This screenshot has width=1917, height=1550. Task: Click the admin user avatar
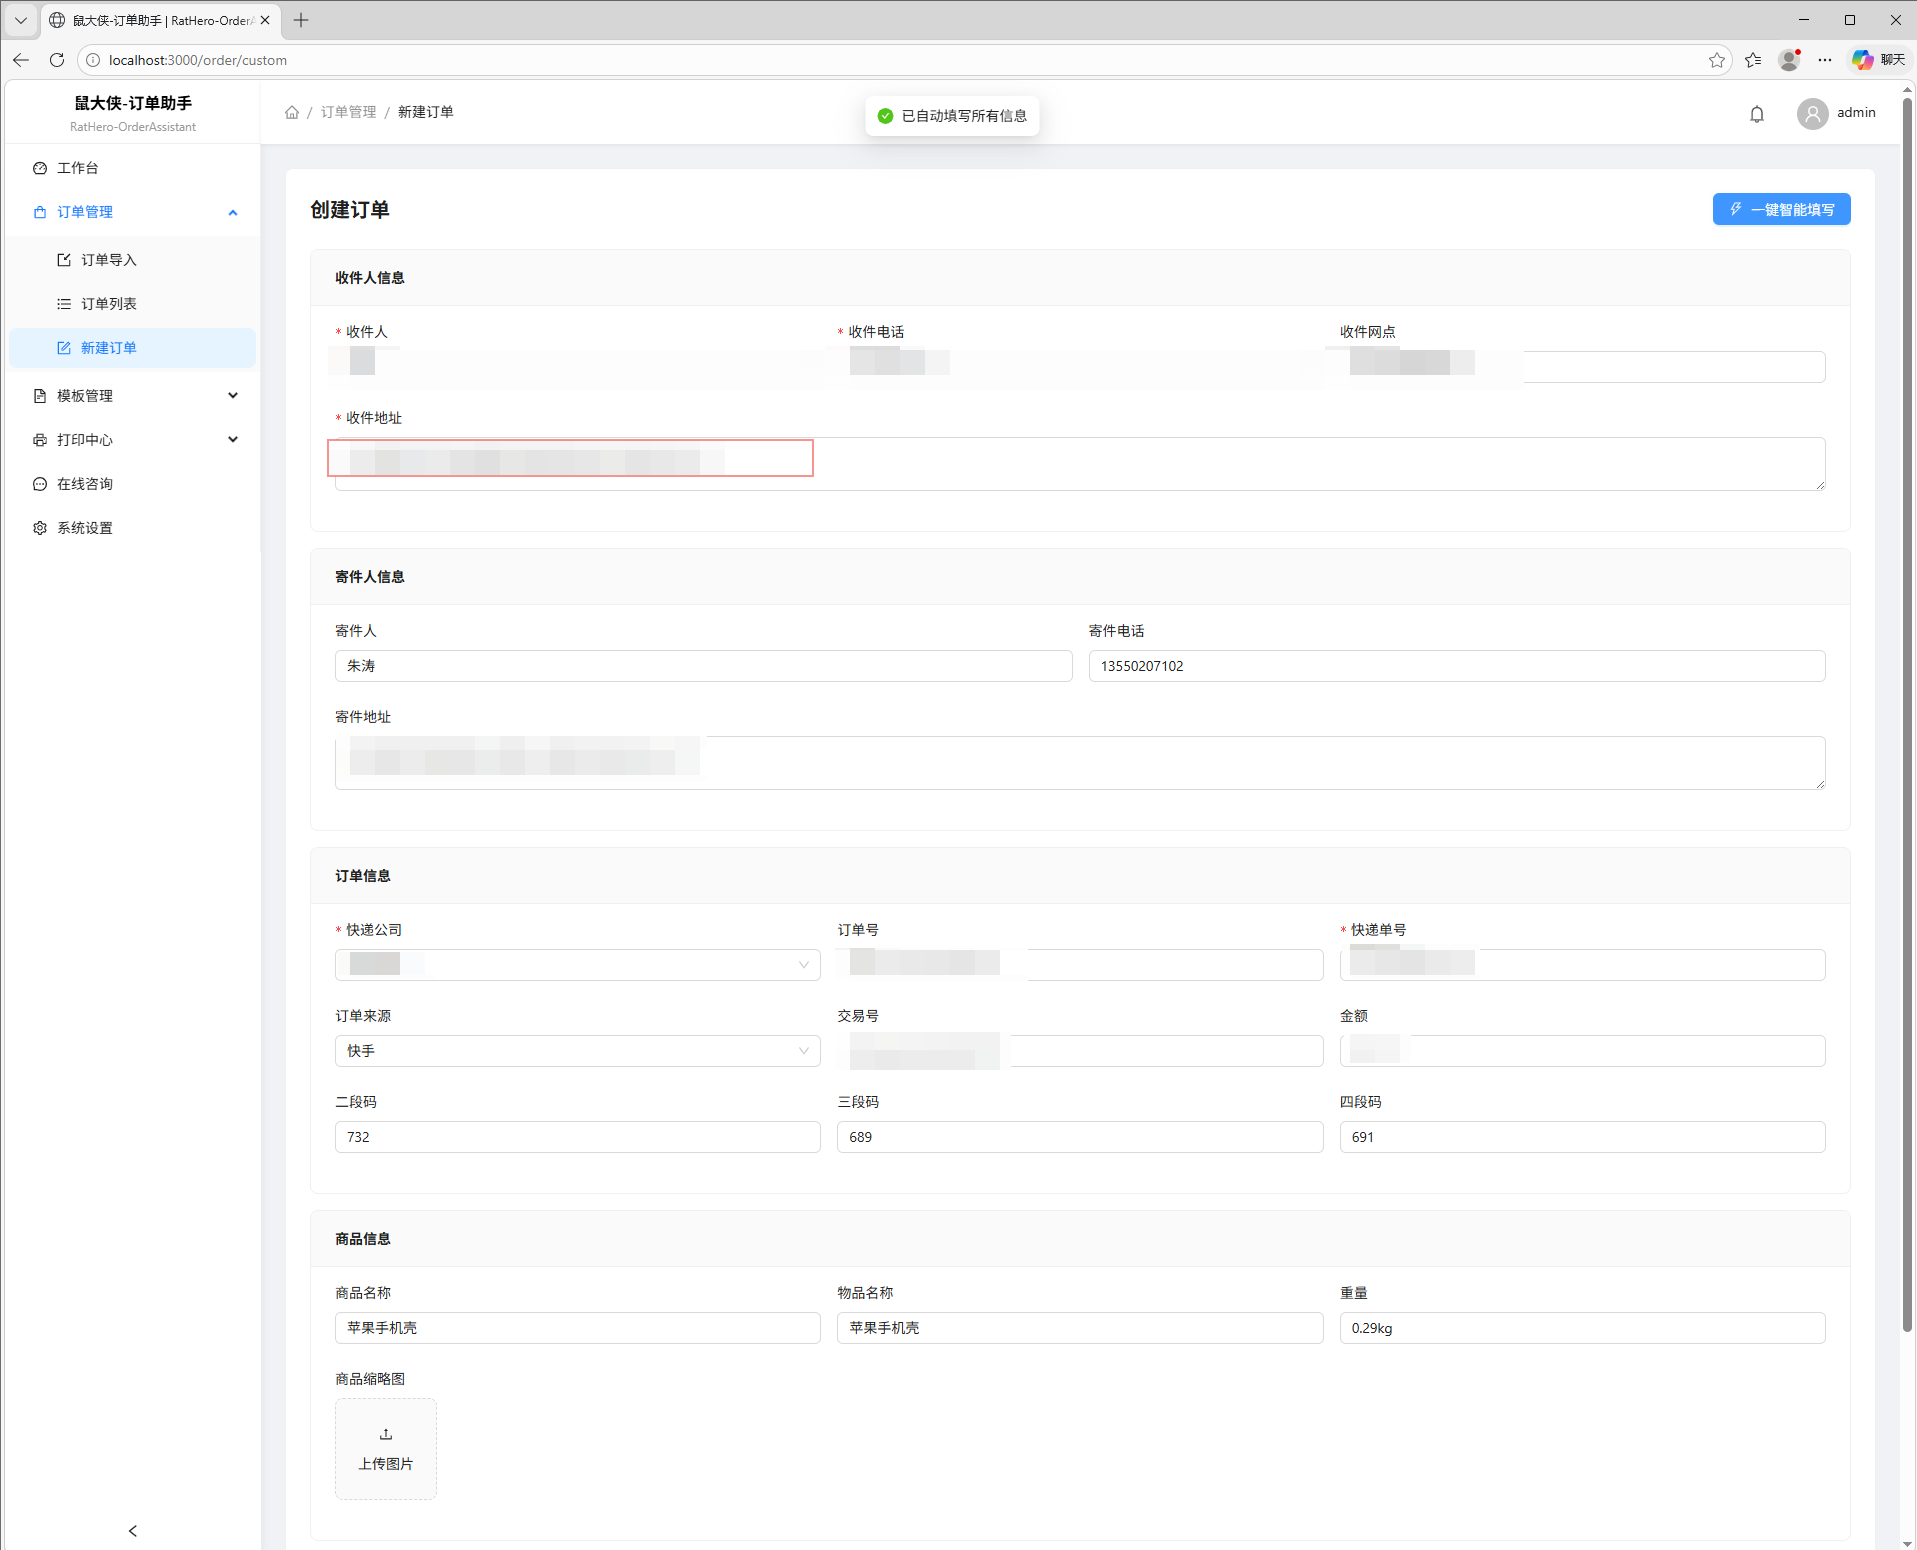click(1812, 114)
